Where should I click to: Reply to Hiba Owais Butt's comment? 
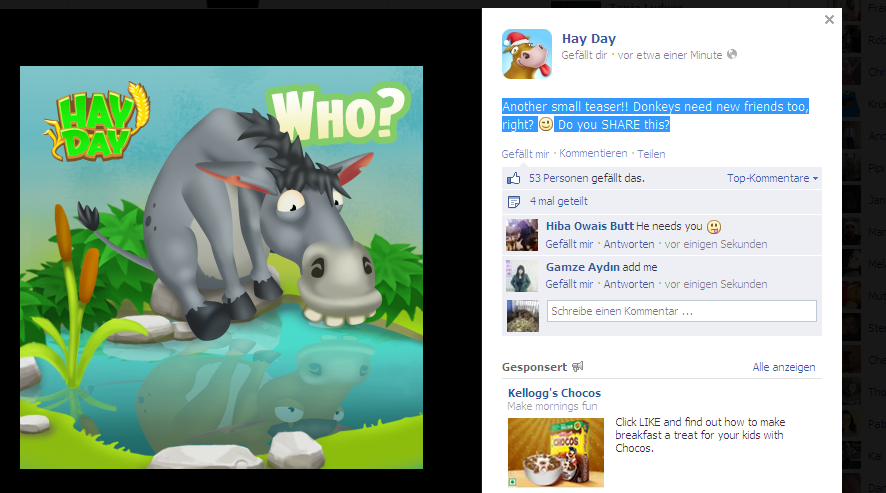click(629, 244)
